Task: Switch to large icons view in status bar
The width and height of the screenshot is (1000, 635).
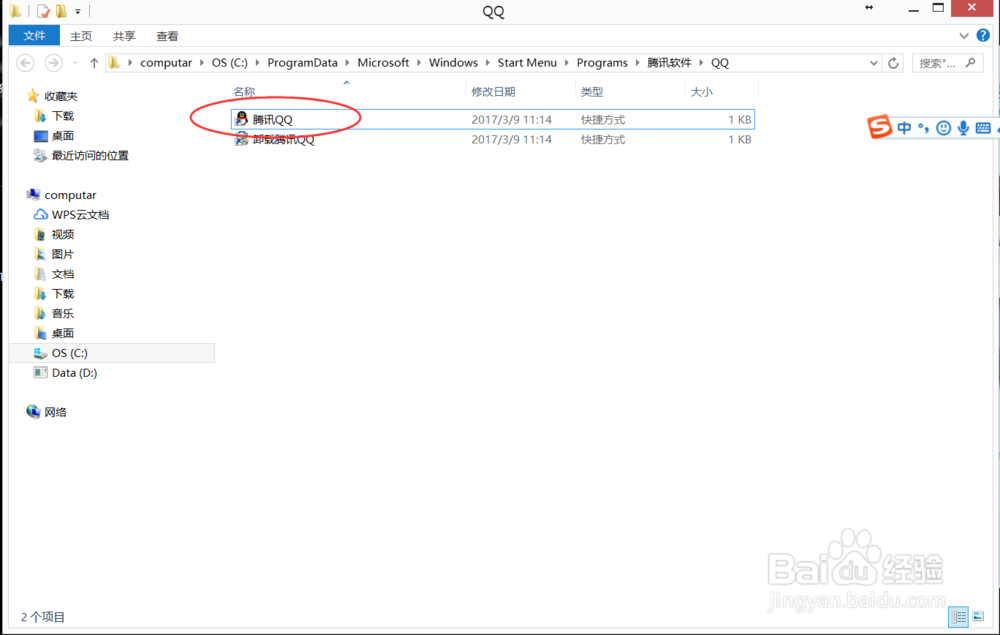Action: coord(978,617)
